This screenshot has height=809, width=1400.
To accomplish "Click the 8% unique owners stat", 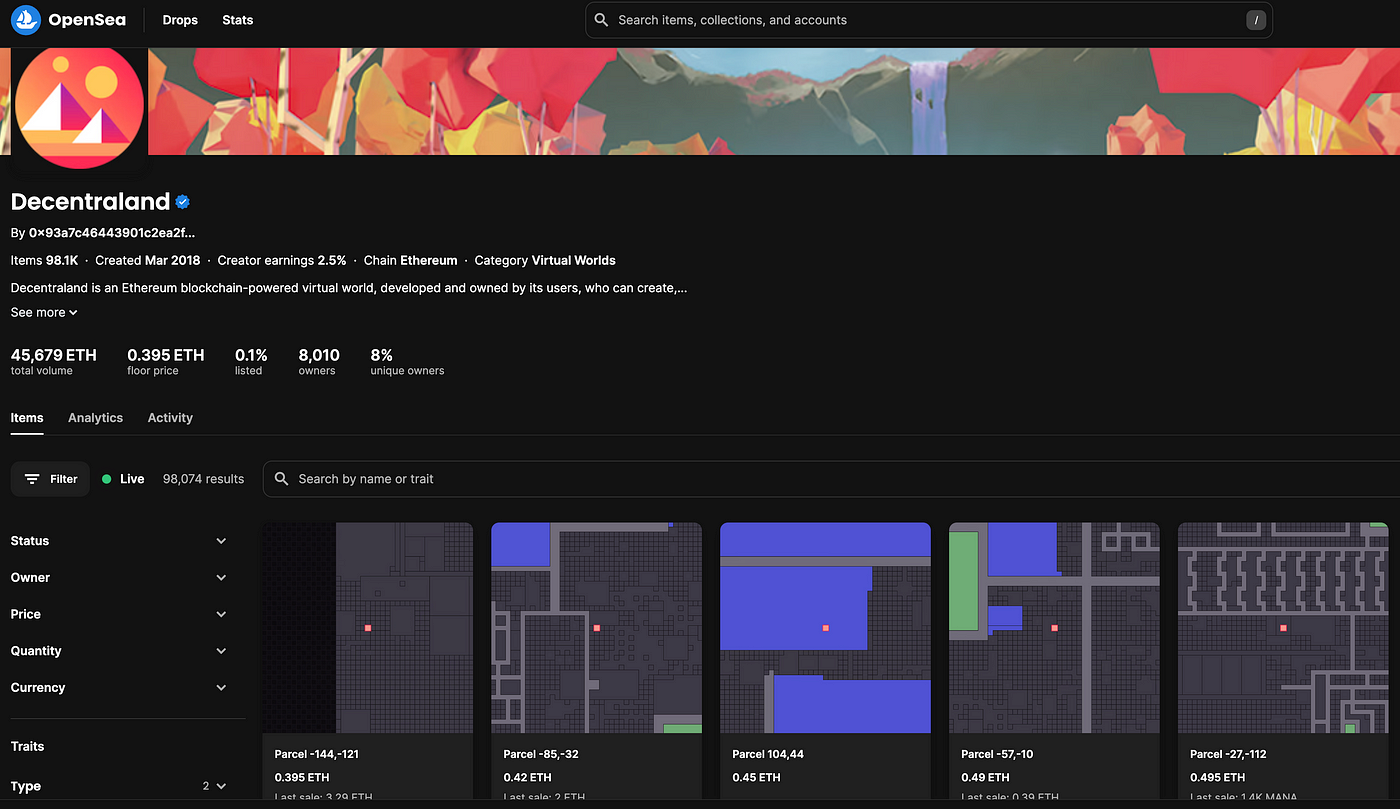I will (407, 362).
